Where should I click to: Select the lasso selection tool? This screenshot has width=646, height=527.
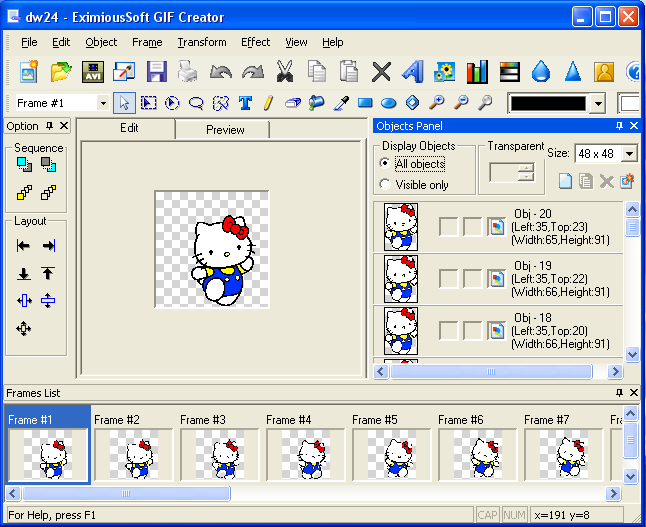(197, 103)
